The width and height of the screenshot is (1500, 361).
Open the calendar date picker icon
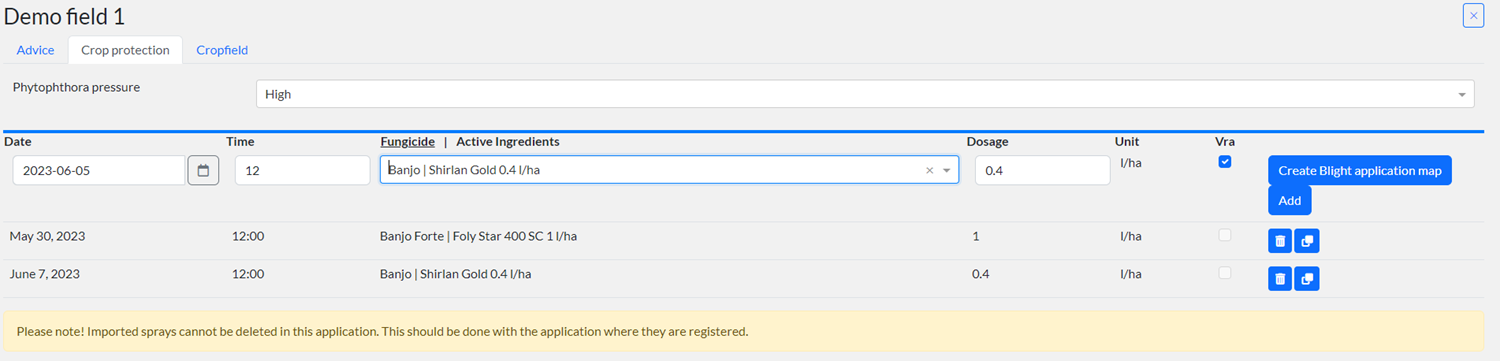[202, 170]
